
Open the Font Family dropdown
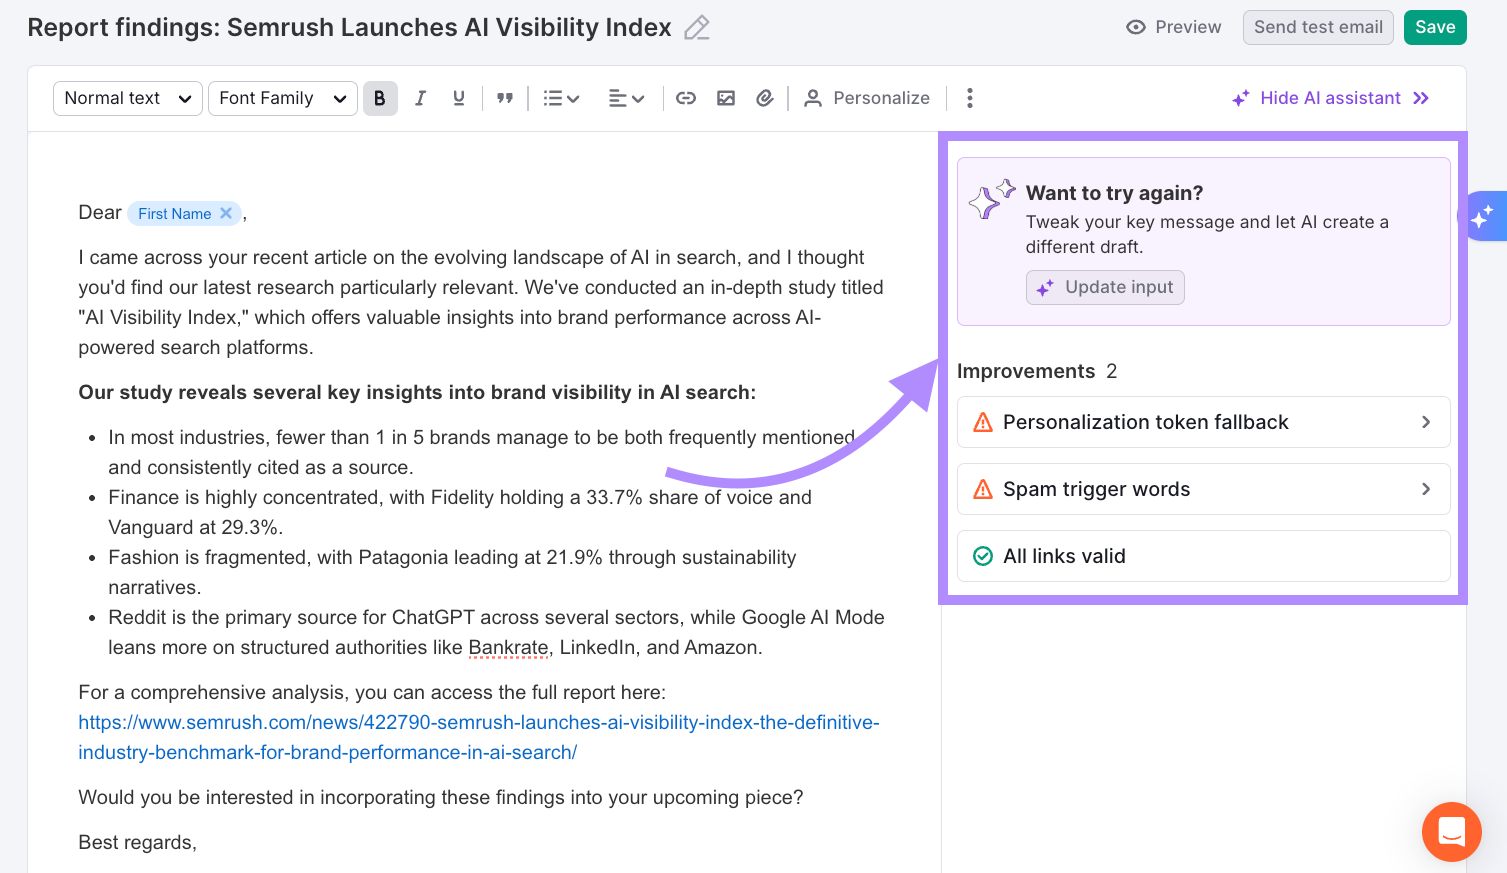282,97
